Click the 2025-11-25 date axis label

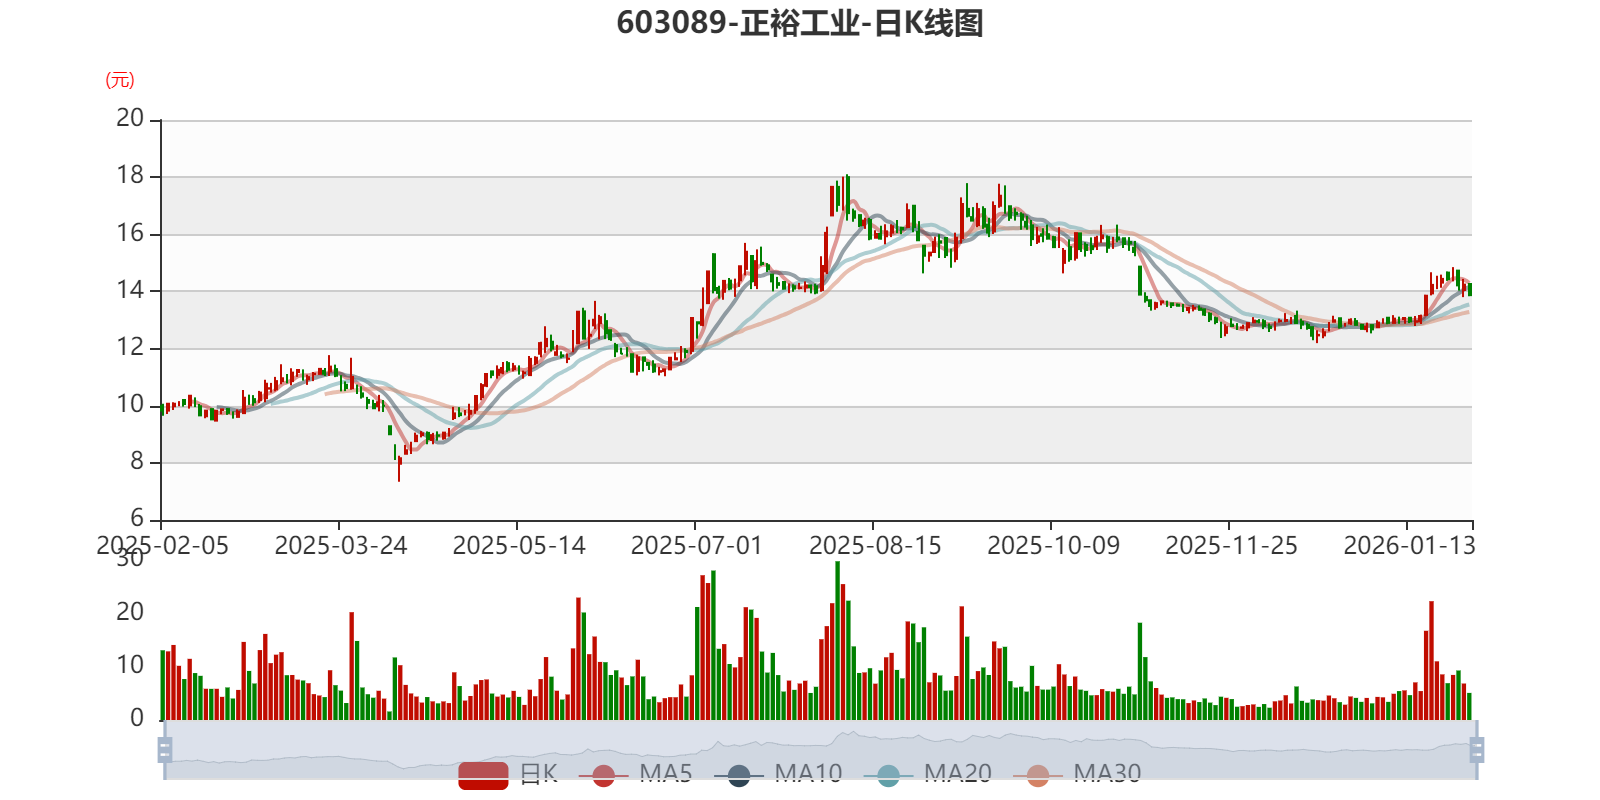pos(1231,546)
